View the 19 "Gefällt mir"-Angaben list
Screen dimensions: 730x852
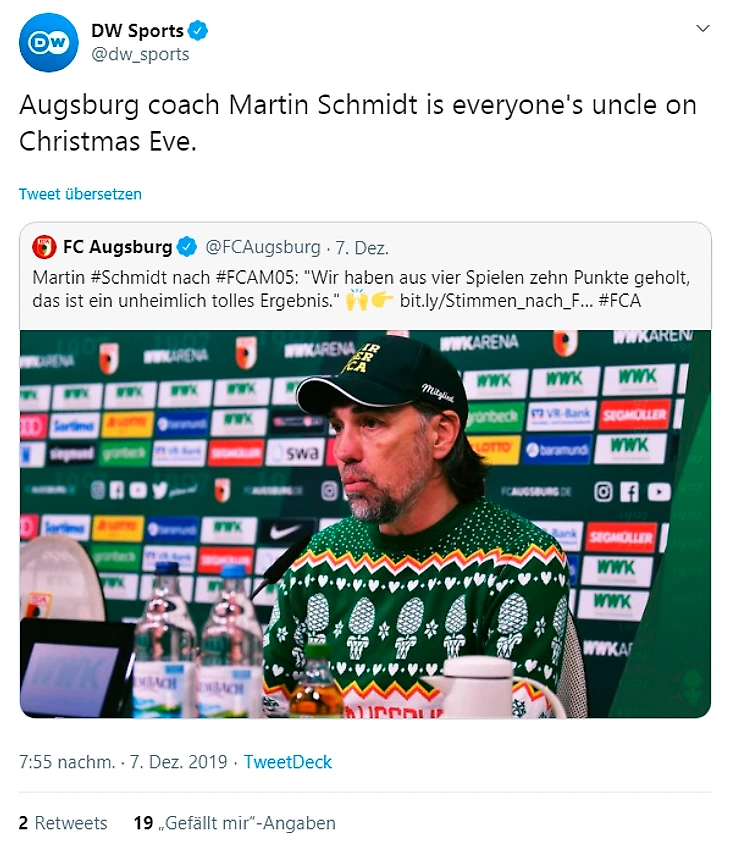[x=235, y=823]
